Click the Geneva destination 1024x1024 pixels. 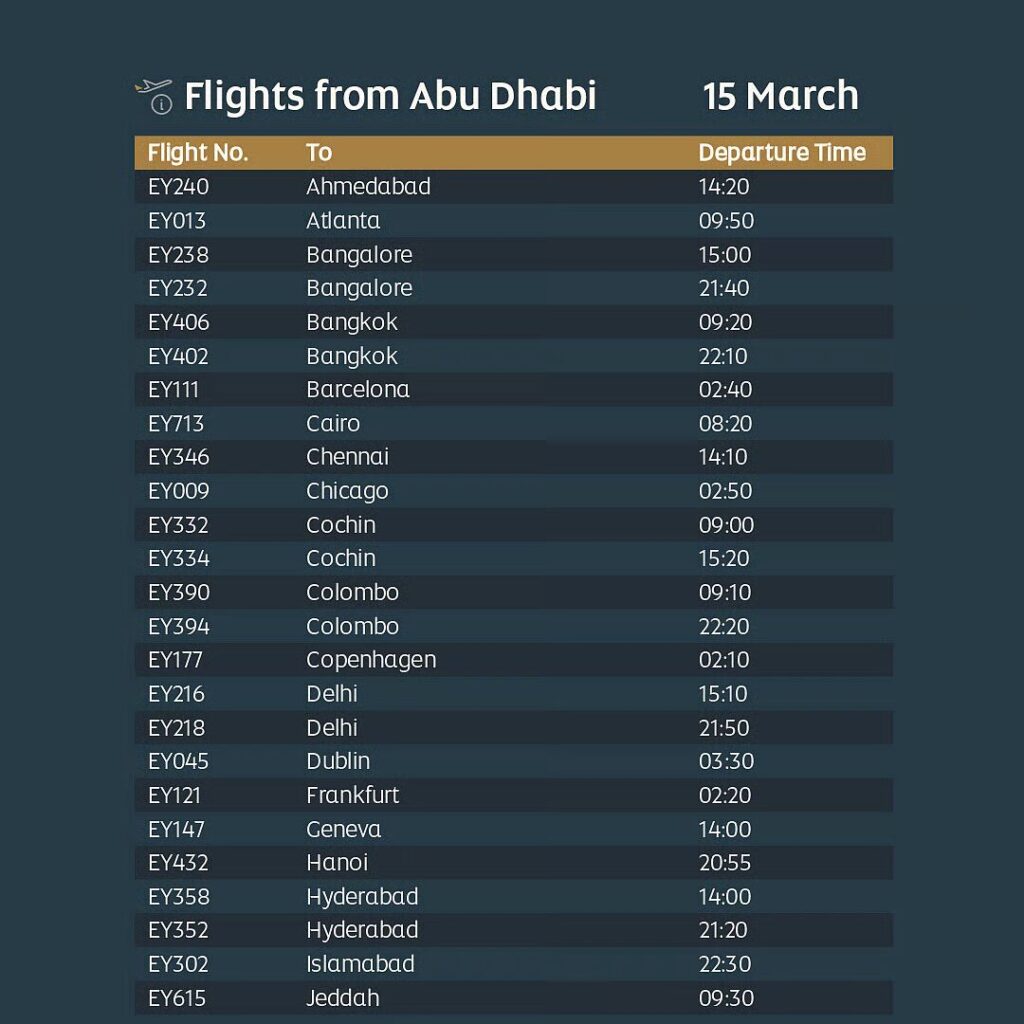(344, 829)
